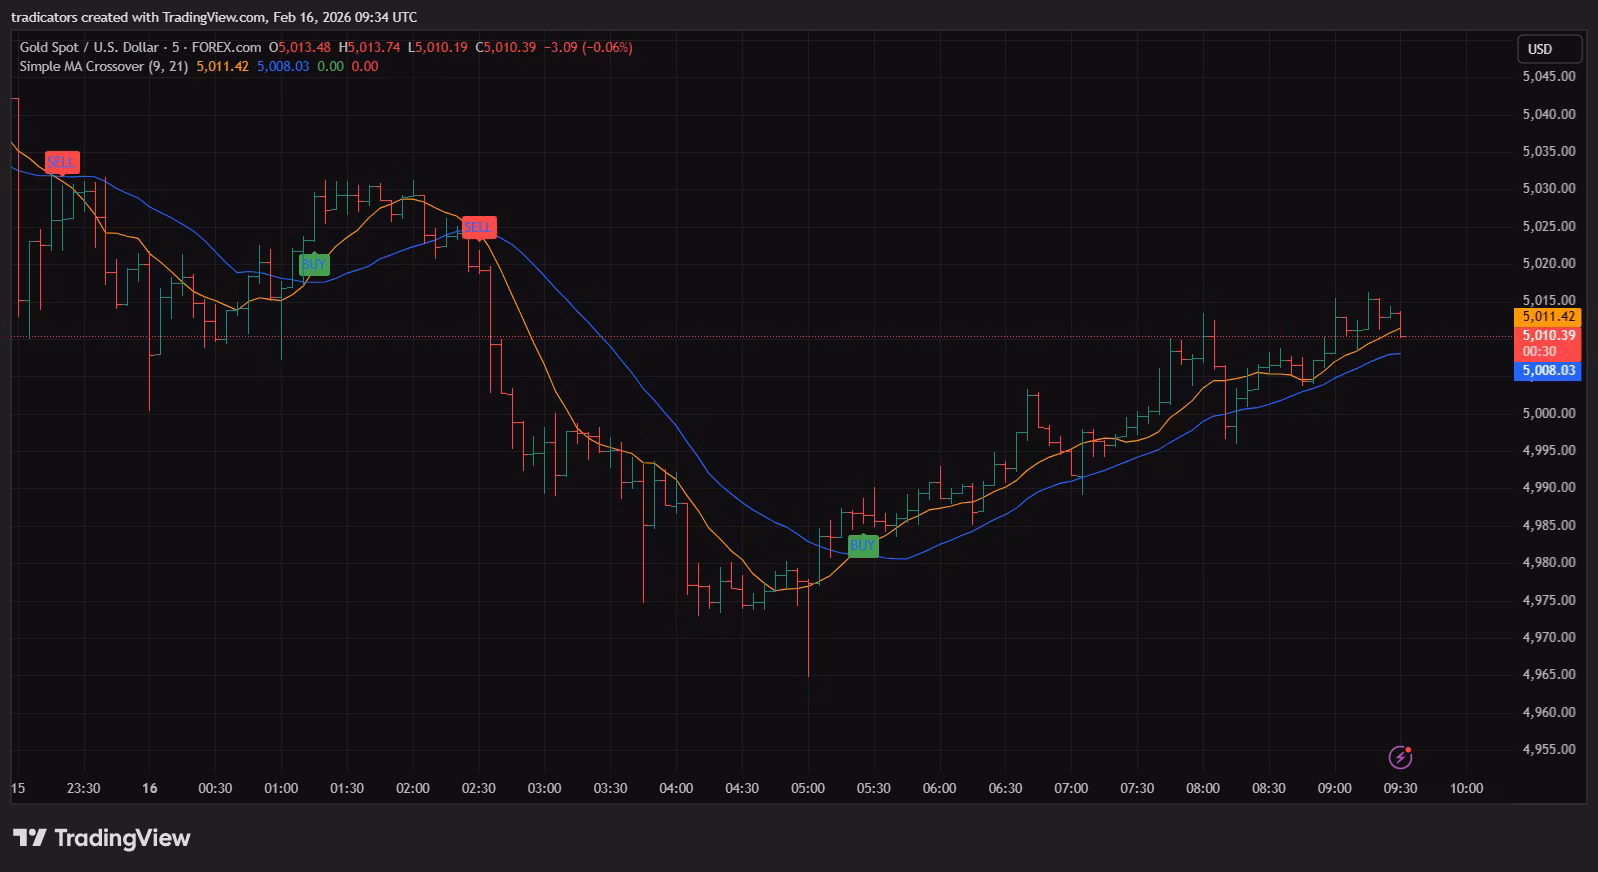1598x872 pixels.
Task: Click the SELL signal marker near 02:30
Action: (478, 227)
